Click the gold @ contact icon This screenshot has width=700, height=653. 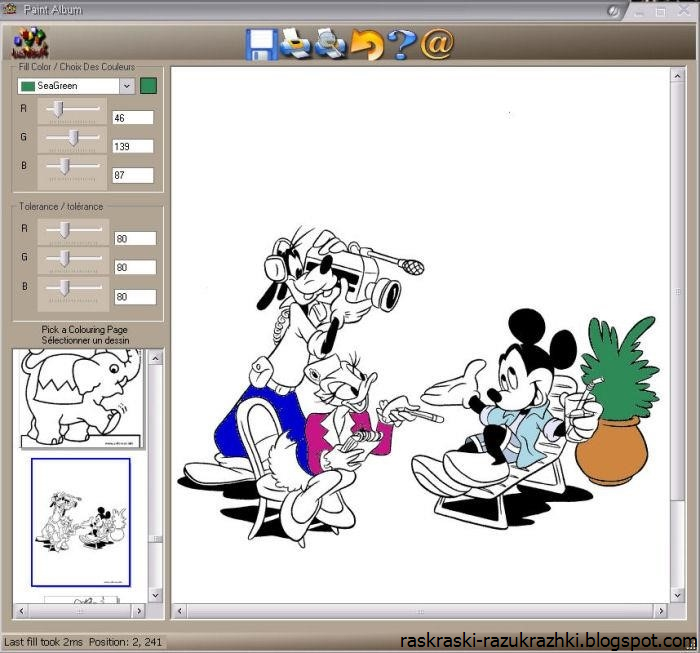pos(437,44)
